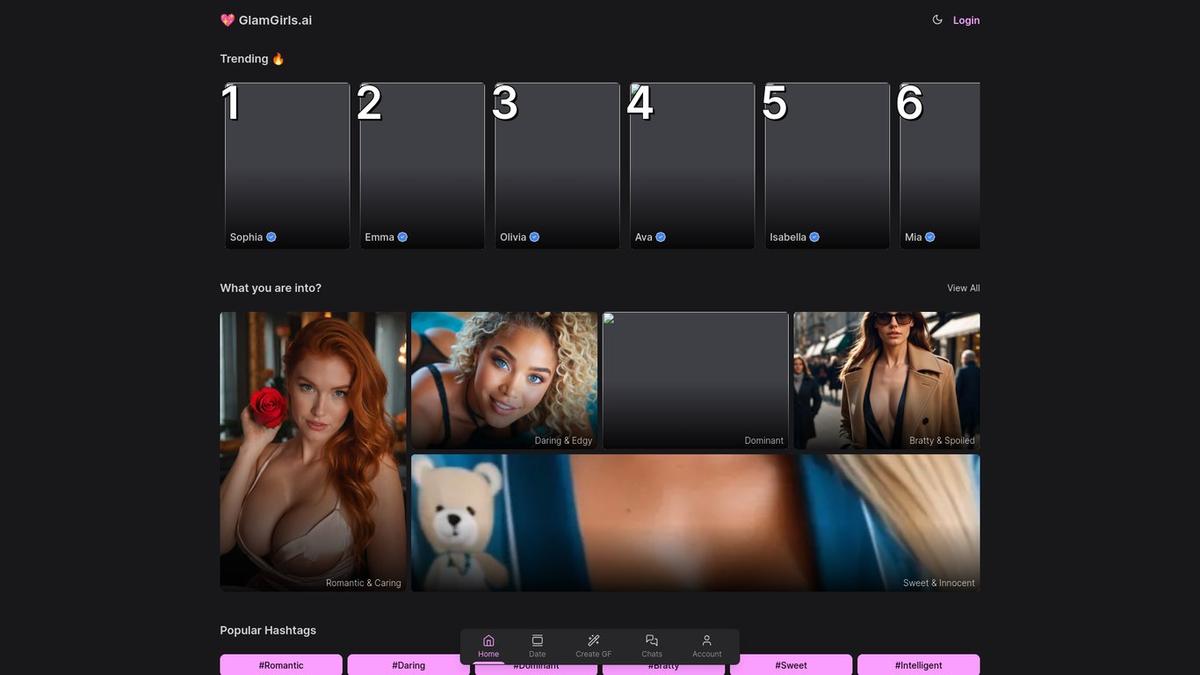Open the Chats icon in bottom bar
Image resolution: width=1200 pixels, height=675 pixels.
(651, 646)
